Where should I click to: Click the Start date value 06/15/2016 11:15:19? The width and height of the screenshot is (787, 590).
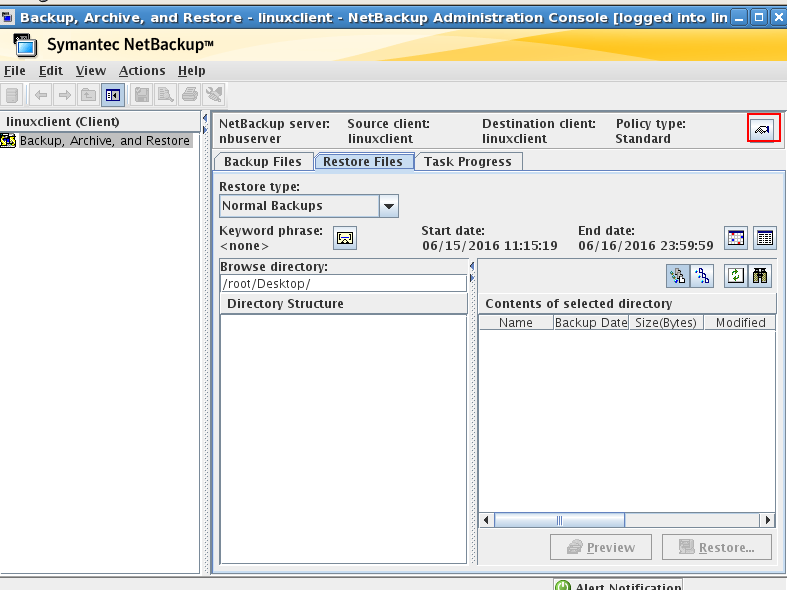[x=490, y=246]
